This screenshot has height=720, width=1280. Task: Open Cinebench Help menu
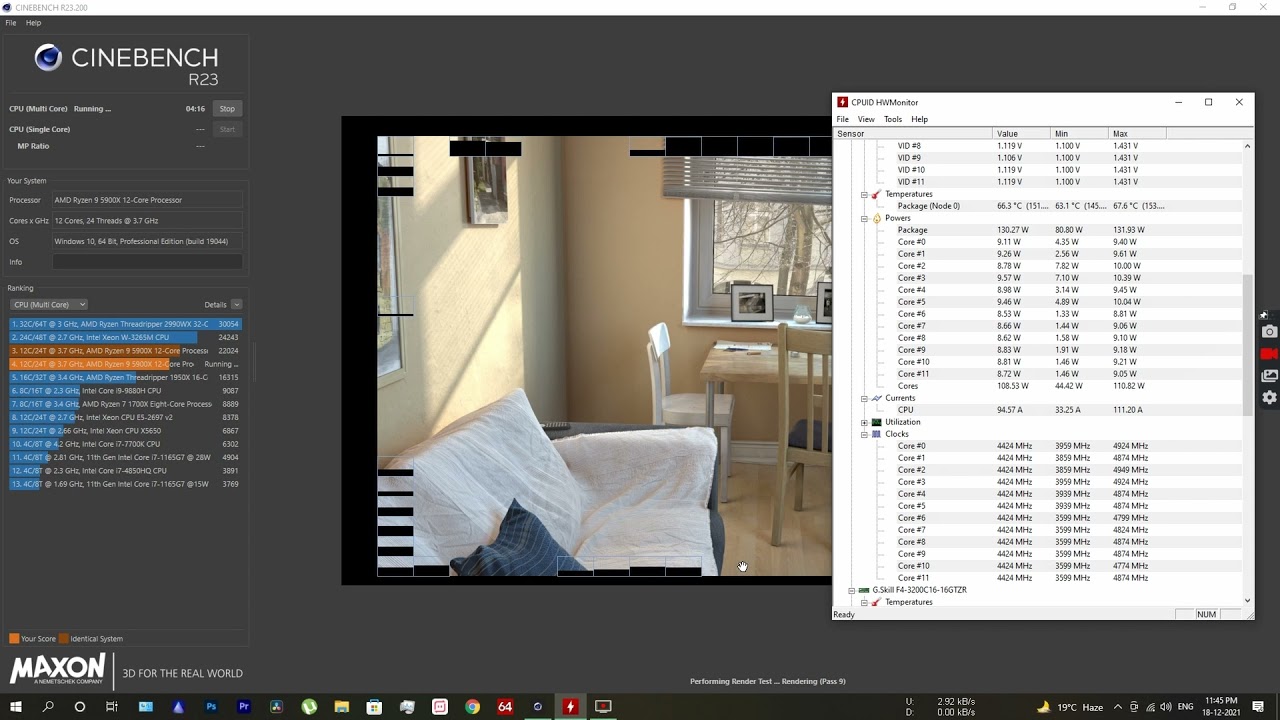pyautogui.click(x=33, y=22)
